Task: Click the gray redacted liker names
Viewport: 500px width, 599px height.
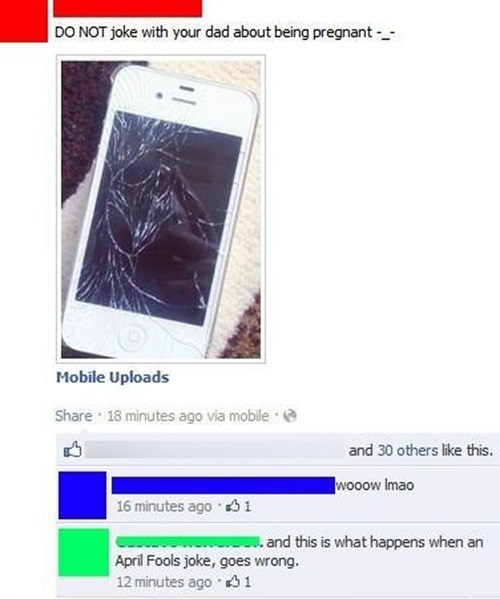Action: click(x=214, y=450)
